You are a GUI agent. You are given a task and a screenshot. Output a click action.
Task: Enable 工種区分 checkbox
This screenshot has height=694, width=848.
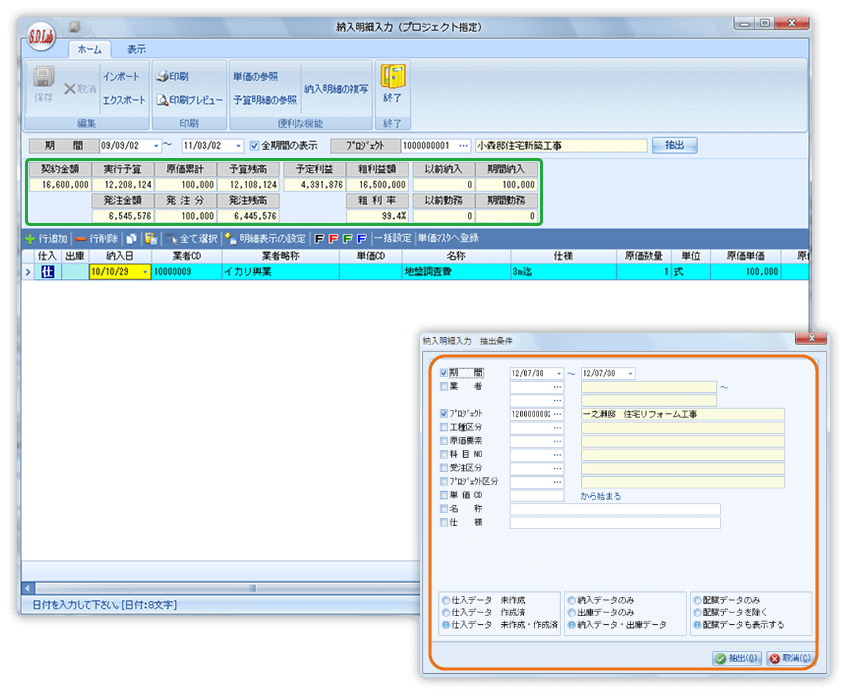444,427
